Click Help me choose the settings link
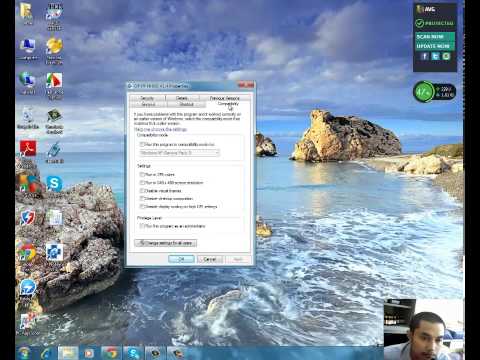The height and width of the screenshot is (360, 480). [x=161, y=129]
